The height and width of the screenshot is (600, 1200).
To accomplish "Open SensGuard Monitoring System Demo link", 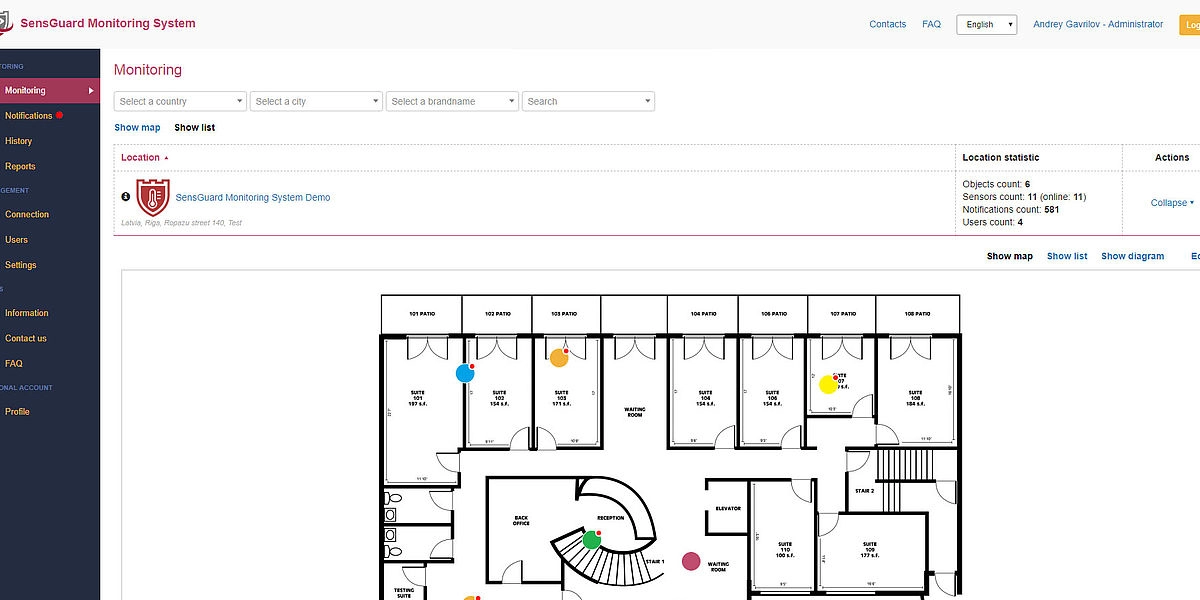I will 253,197.
